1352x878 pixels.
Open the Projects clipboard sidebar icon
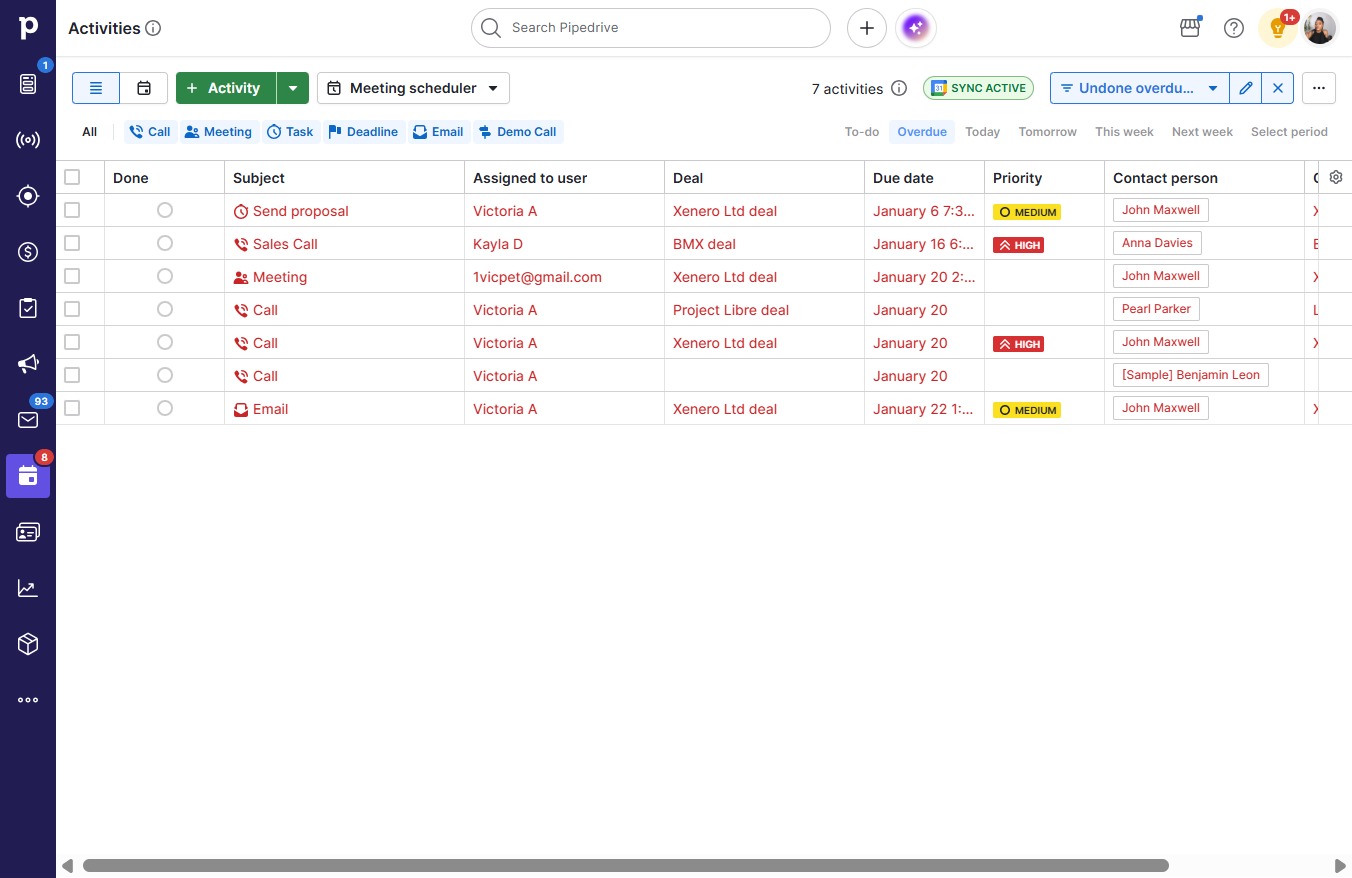pyautogui.click(x=28, y=308)
